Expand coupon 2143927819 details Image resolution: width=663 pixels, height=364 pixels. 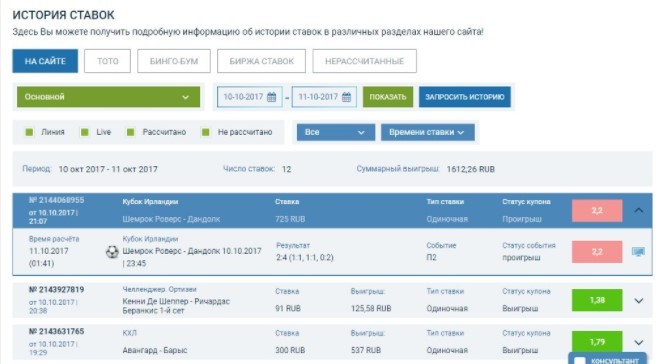638,301
